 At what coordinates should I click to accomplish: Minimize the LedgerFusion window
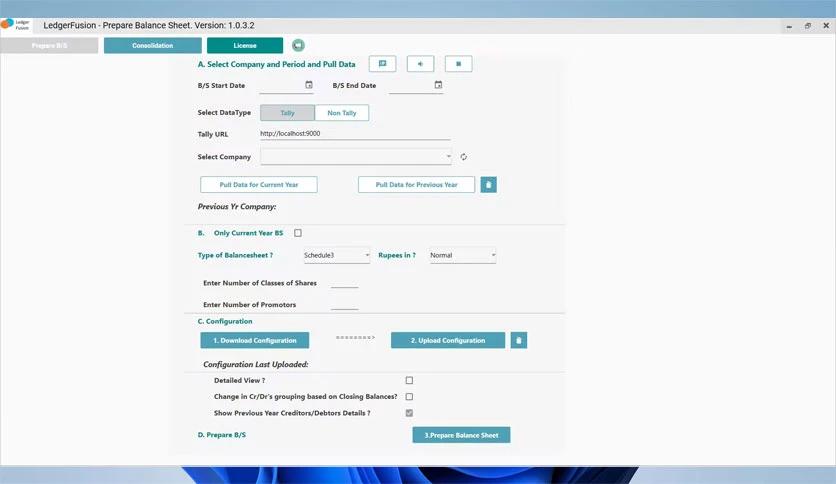pyautogui.click(x=789, y=26)
